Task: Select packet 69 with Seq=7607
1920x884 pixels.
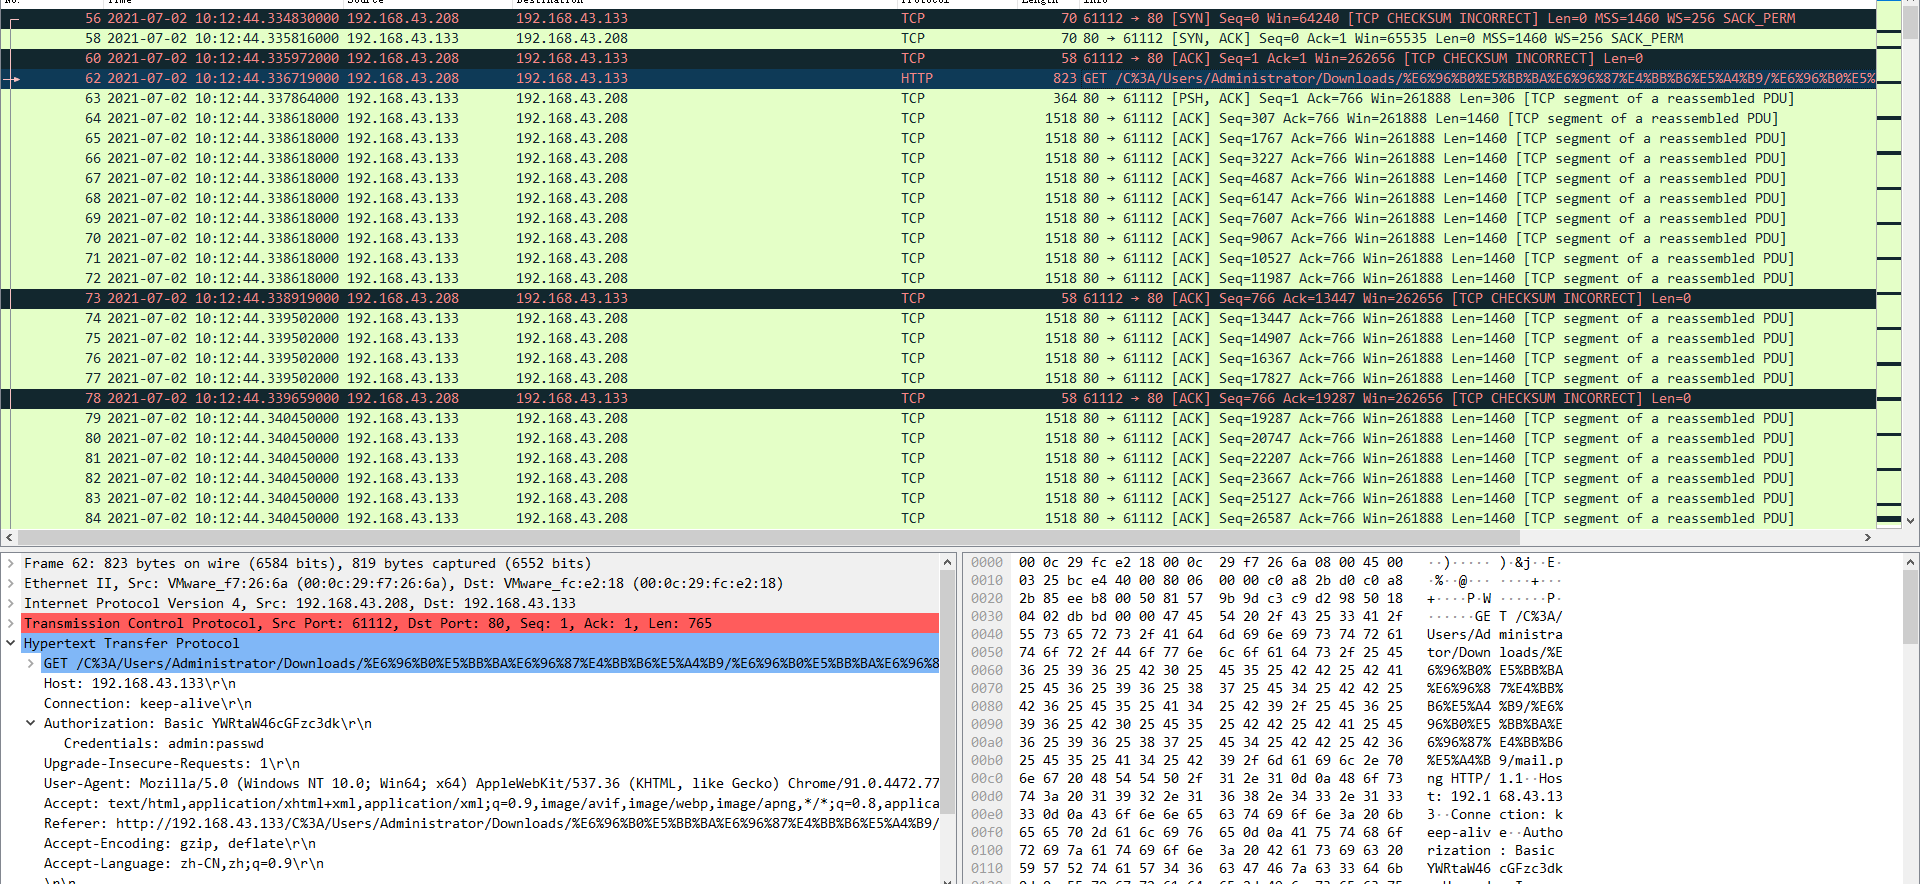Action: (938, 218)
